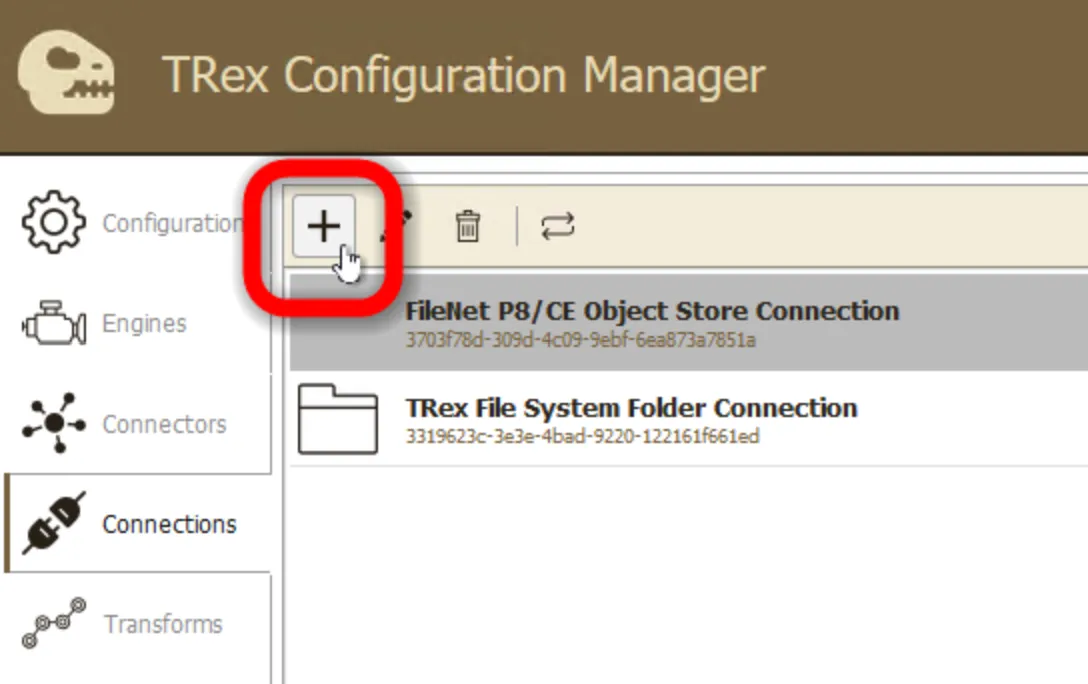Viewport: 1088px width, 684px height.
Task: Switch to the Engines section
Action: click(136, 323)
